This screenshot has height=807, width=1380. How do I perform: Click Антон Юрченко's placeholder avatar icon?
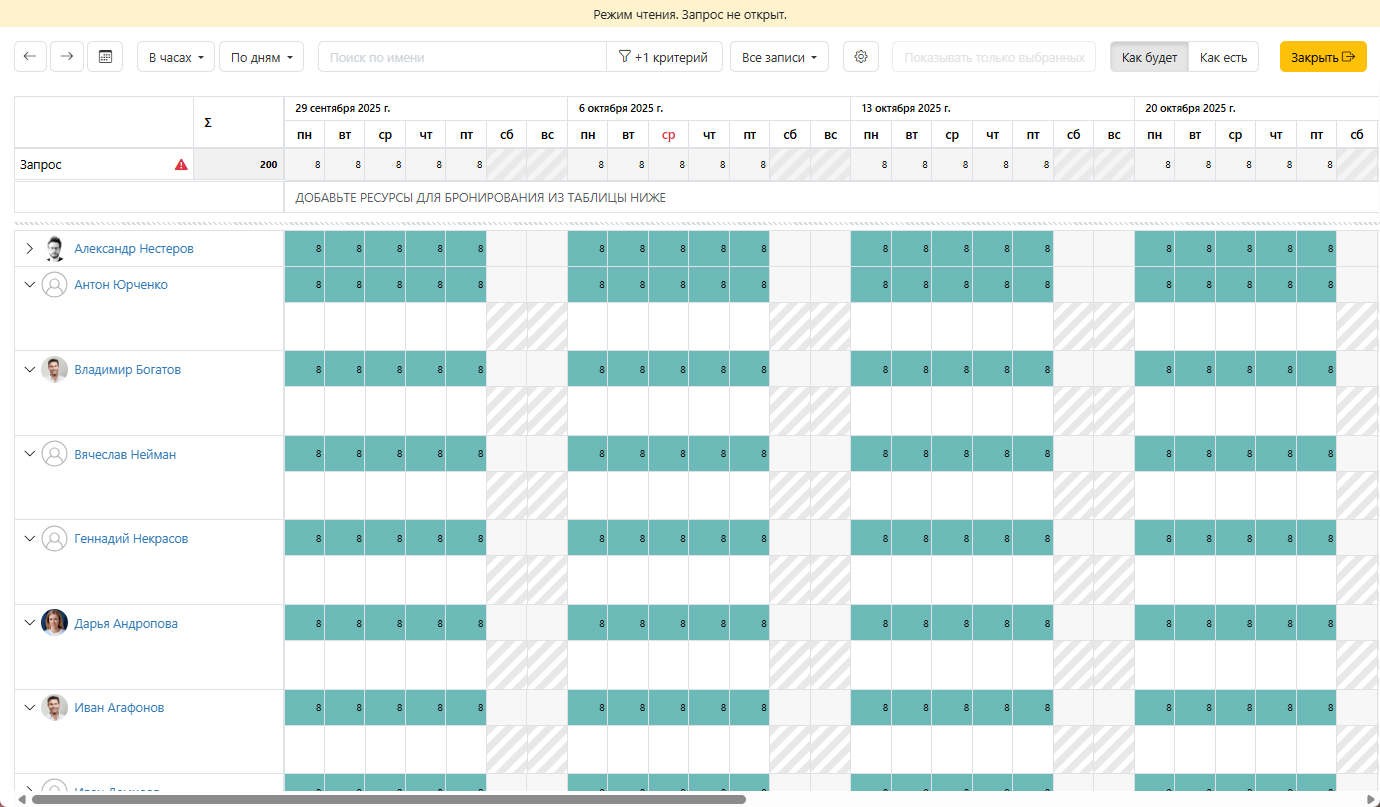(x=54, y=285)
